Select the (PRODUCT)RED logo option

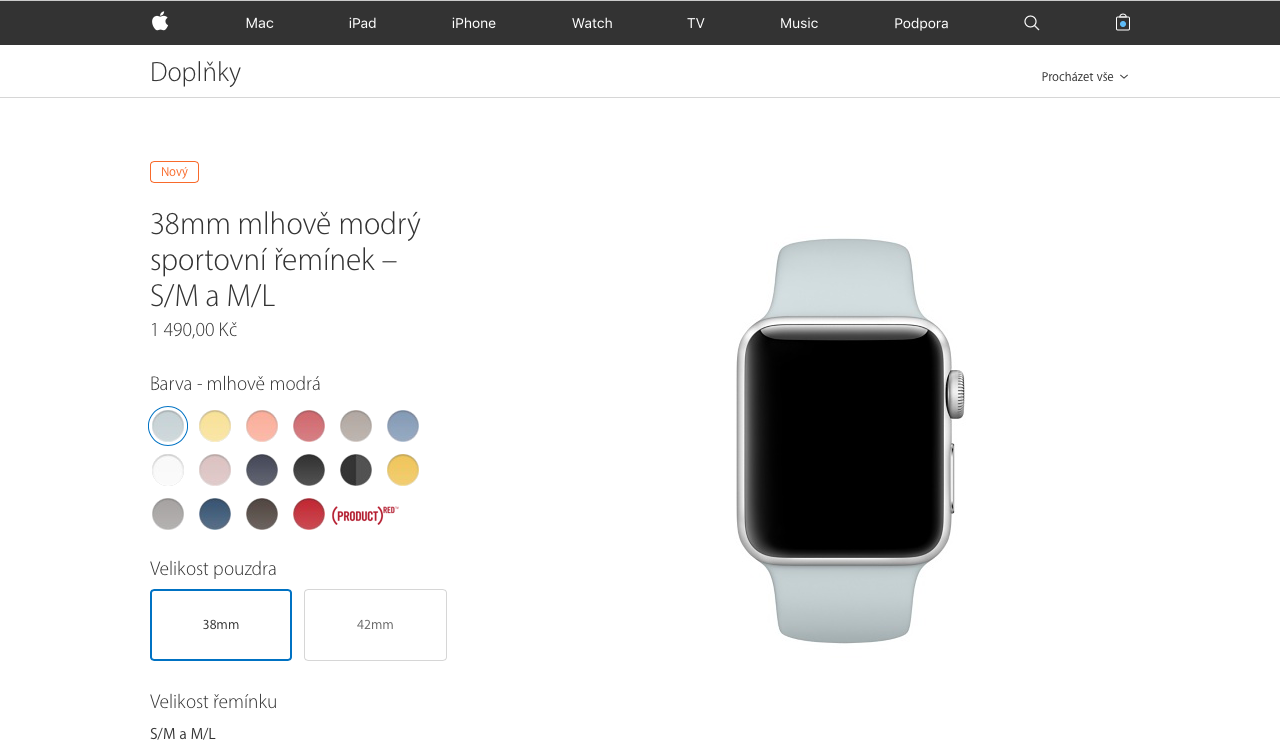point(364,514)
